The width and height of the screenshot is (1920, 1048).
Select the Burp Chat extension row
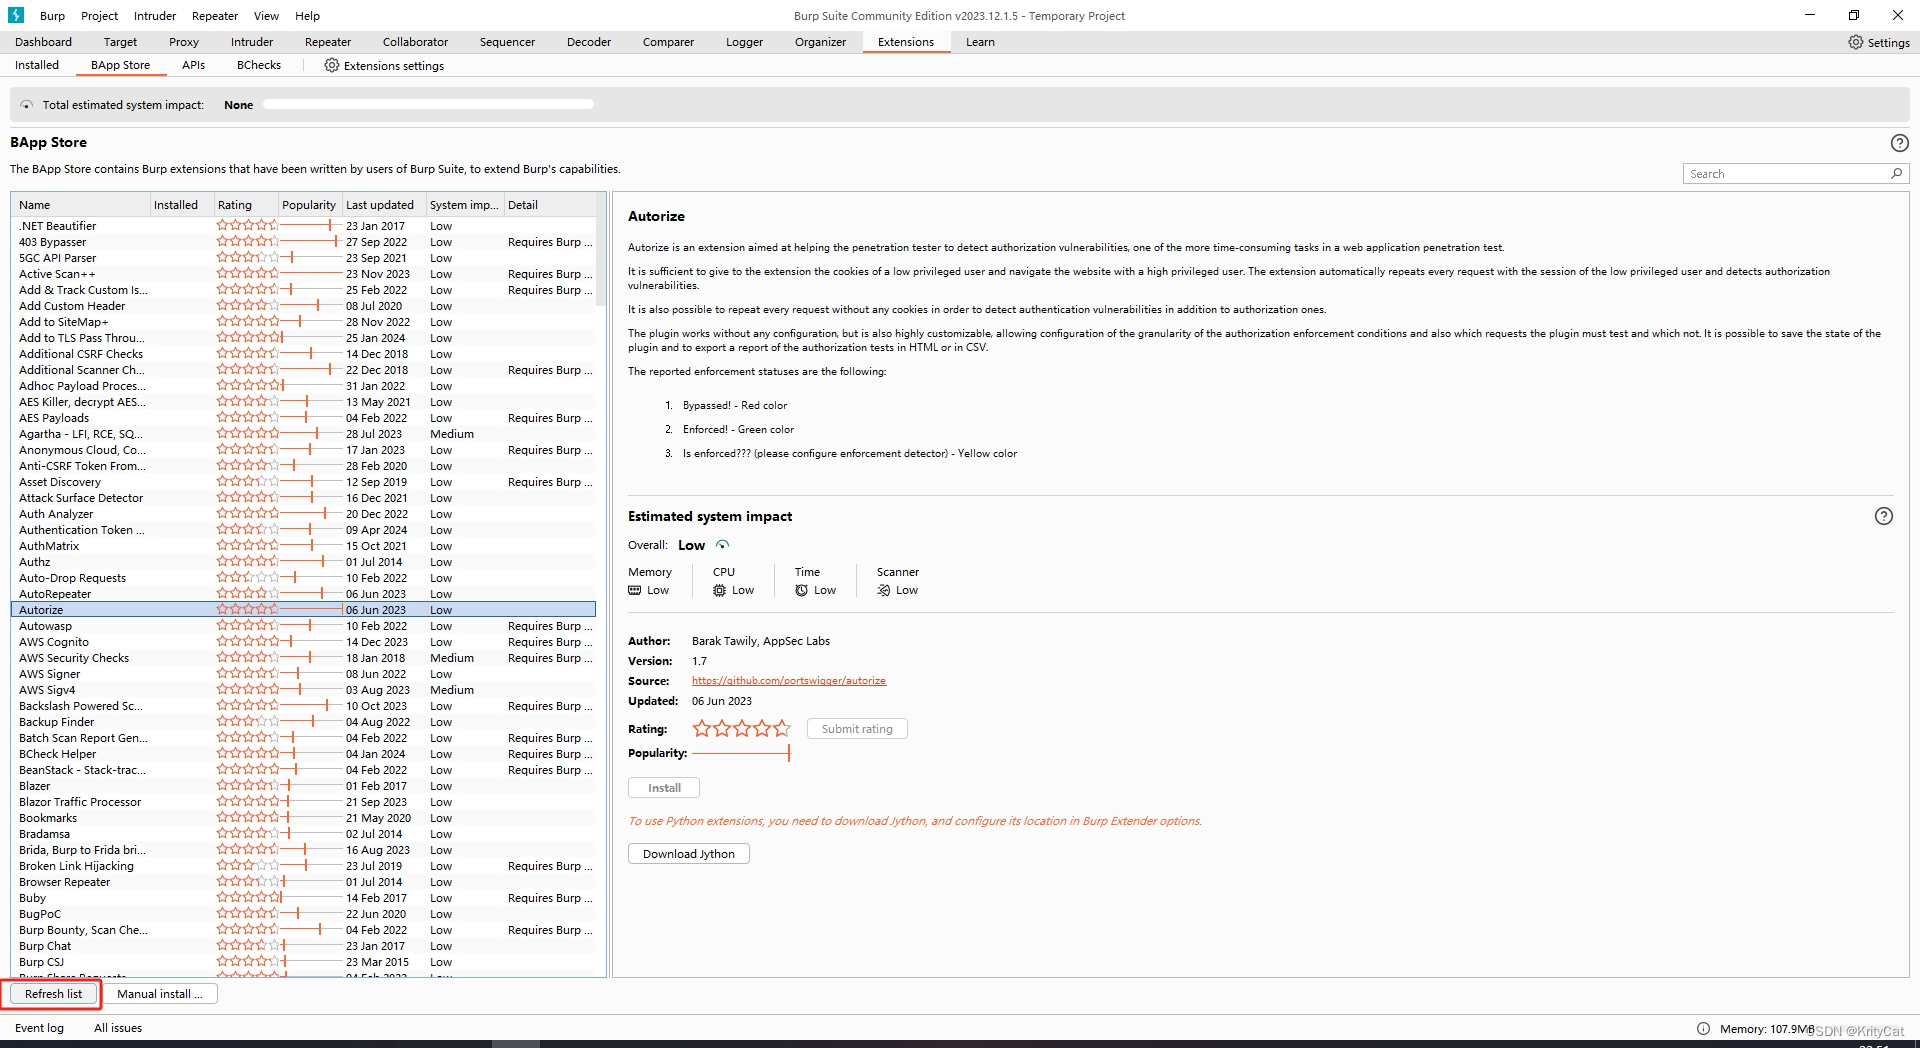tap(304, 946)
